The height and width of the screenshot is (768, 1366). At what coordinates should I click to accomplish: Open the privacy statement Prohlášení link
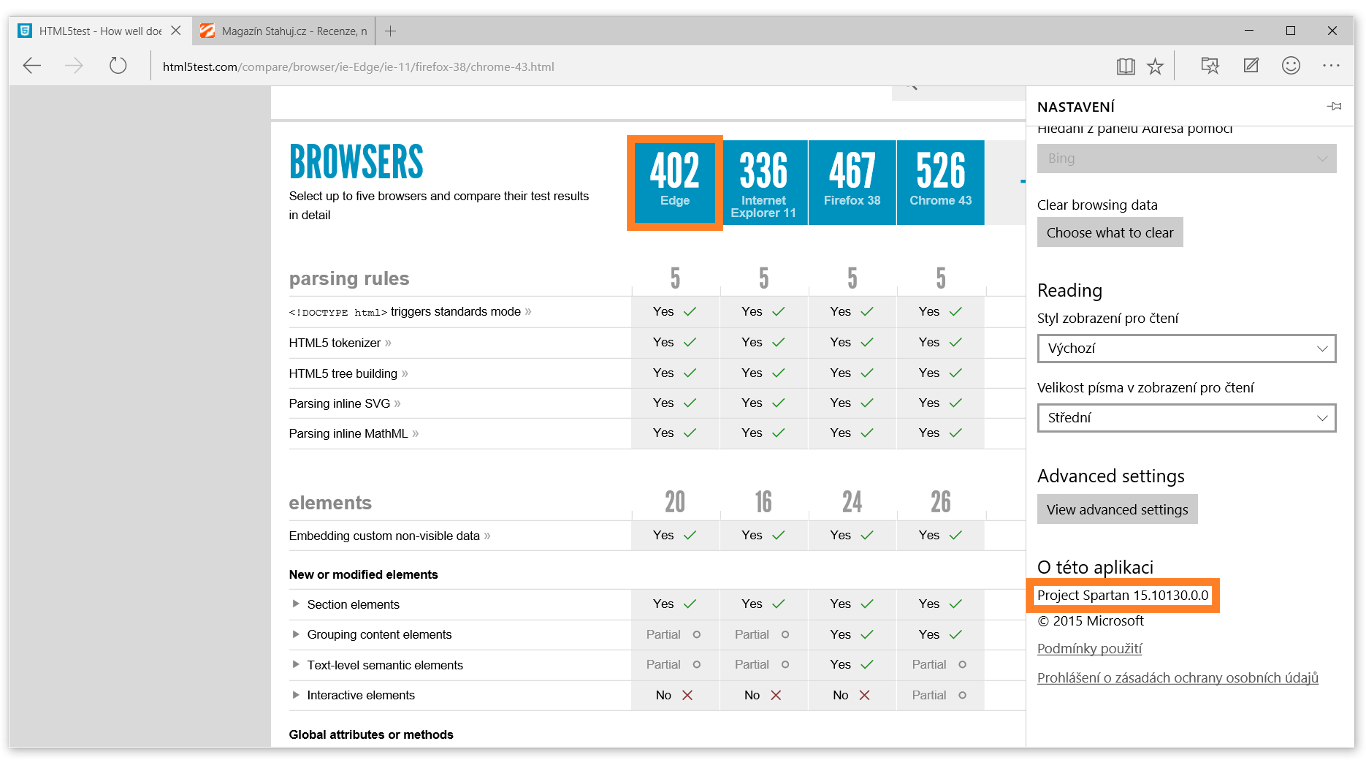pyautogui.click(x=1178, y=678)
